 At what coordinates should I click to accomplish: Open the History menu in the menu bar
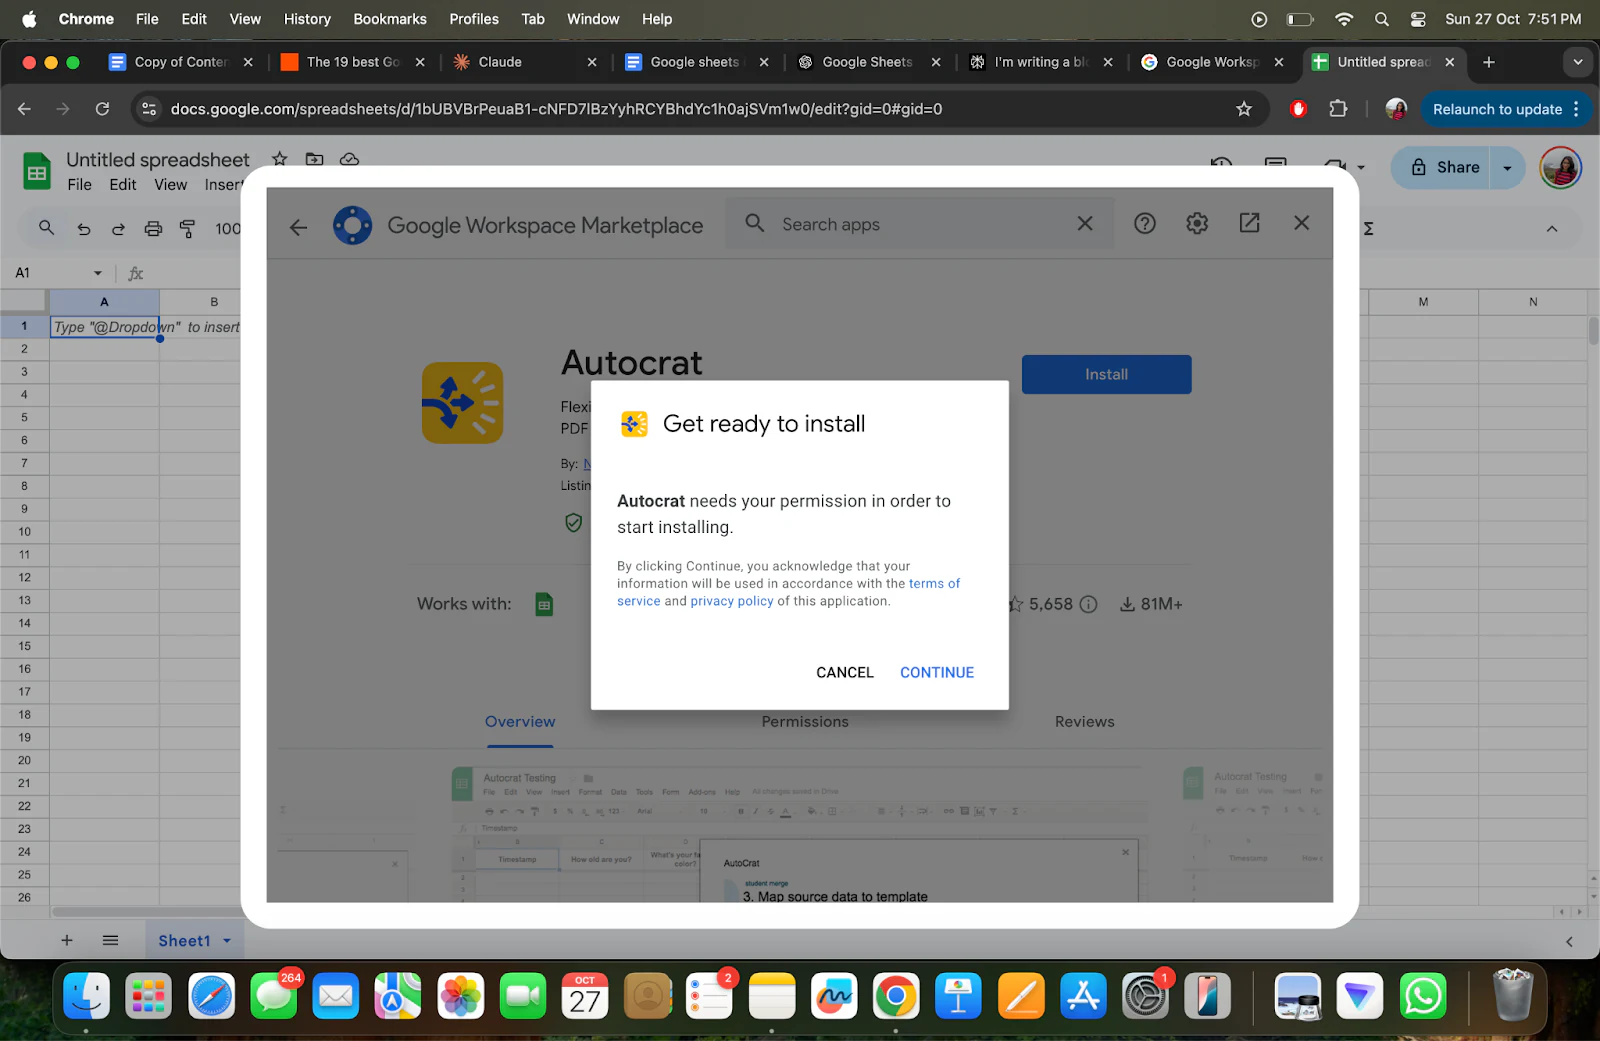(x=307, y=19)
